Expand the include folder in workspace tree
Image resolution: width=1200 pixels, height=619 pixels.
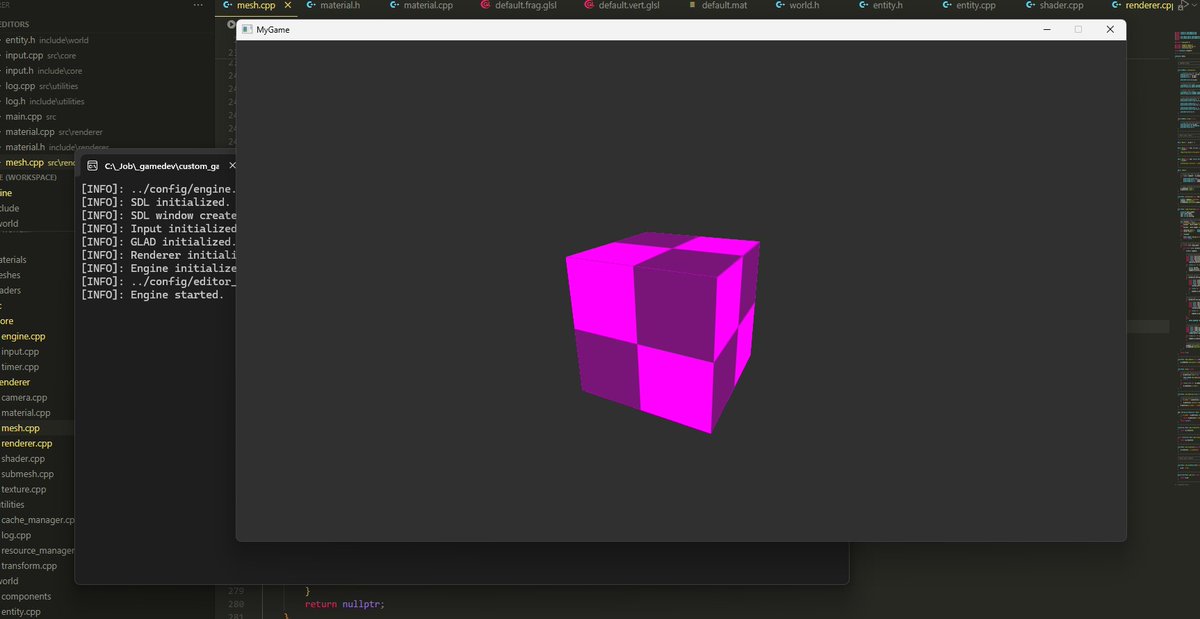click(10, 208)
